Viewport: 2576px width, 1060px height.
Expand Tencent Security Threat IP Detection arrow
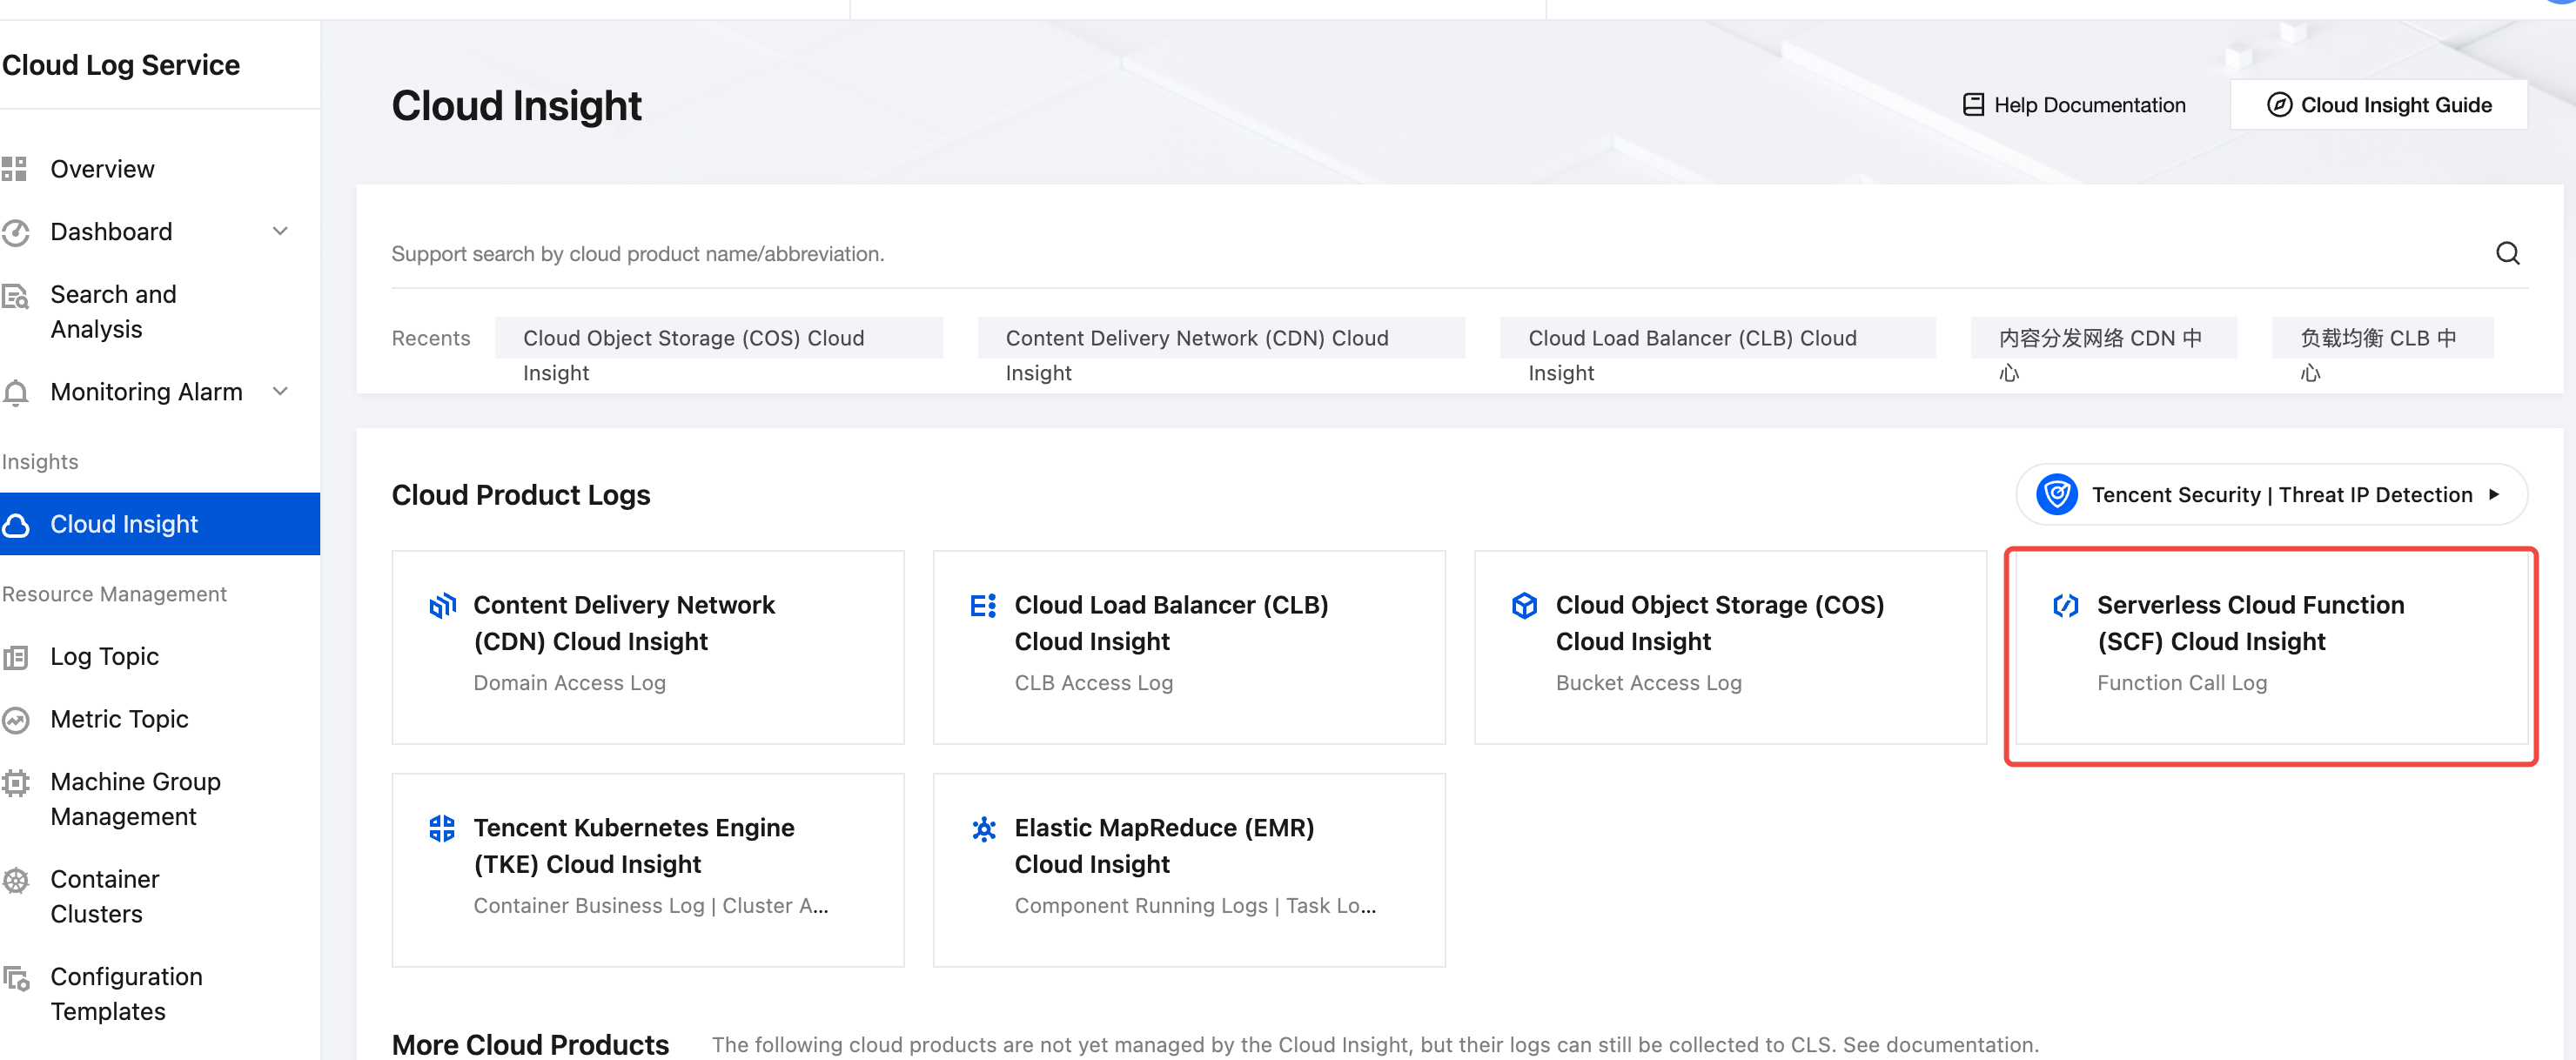[x=2494, y=494]
